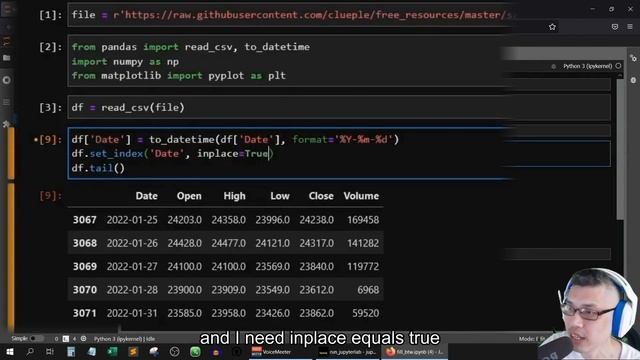Click the High column header

[x=235, y=196]
